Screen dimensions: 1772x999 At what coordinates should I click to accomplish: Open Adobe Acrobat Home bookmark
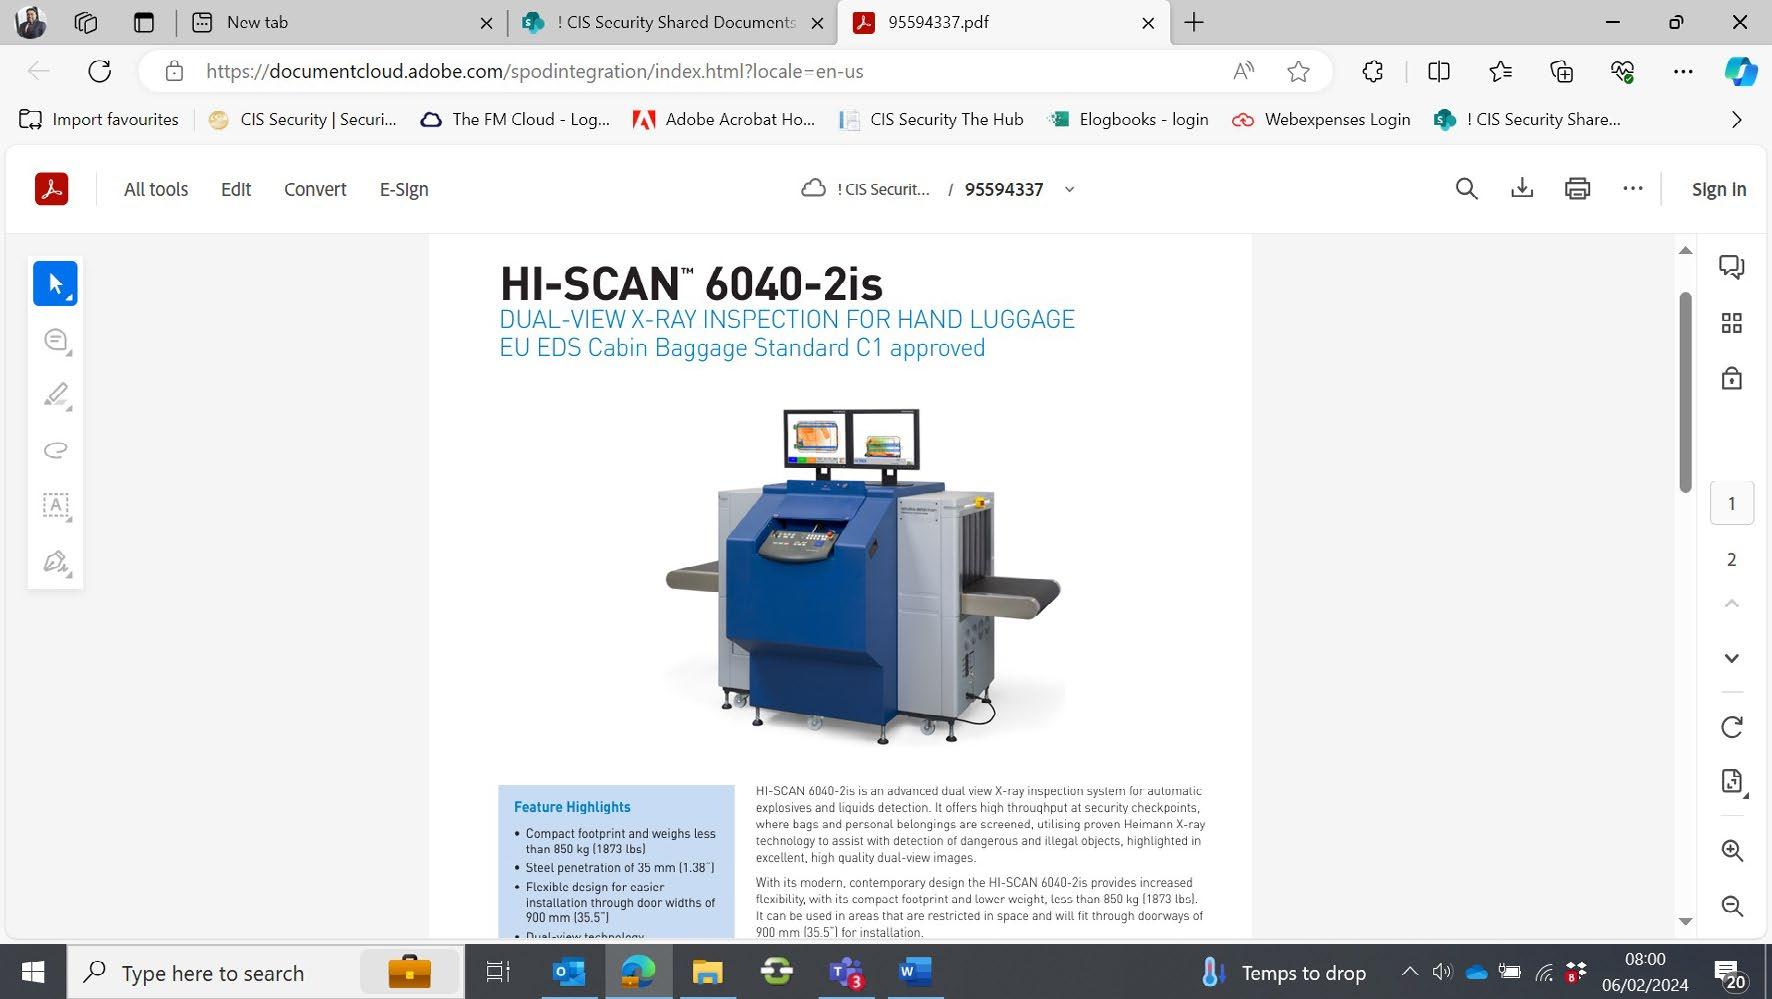pos(724,119)
